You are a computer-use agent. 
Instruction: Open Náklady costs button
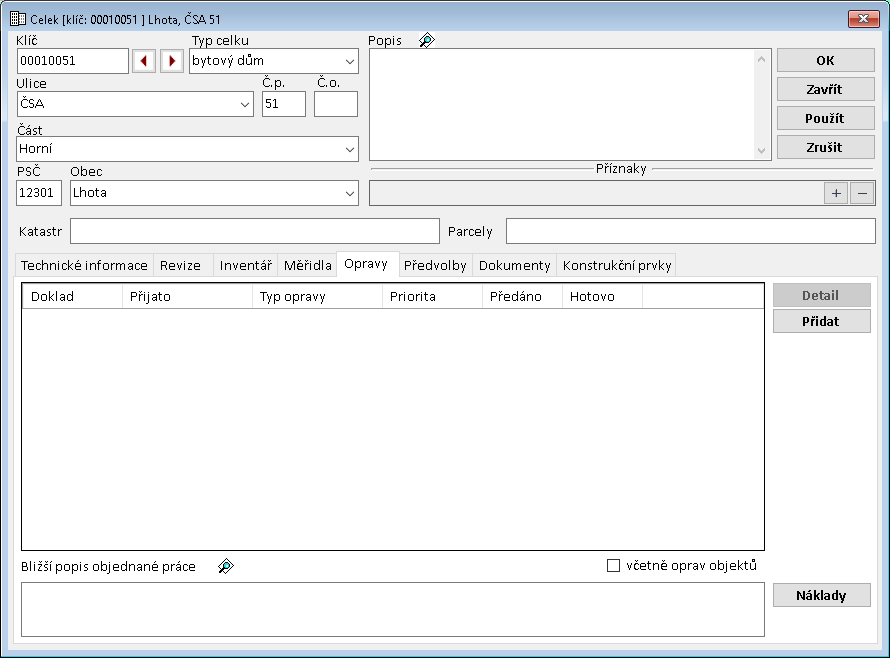[821, 595]
